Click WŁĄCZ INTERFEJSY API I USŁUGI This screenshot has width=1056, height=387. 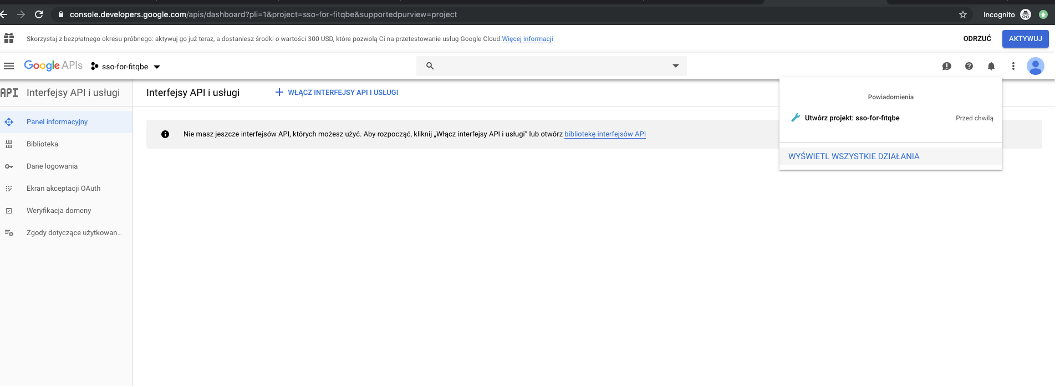click(x=337, y=92)
